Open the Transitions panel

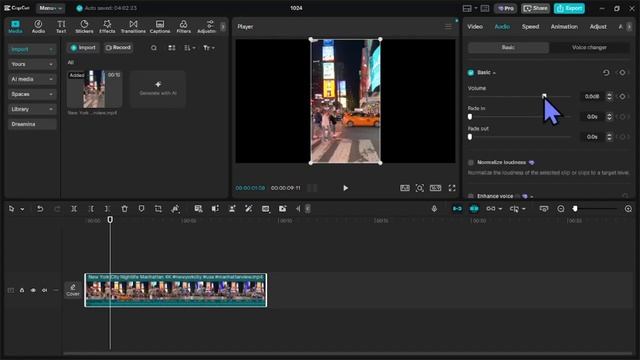[x=133, y=27]
